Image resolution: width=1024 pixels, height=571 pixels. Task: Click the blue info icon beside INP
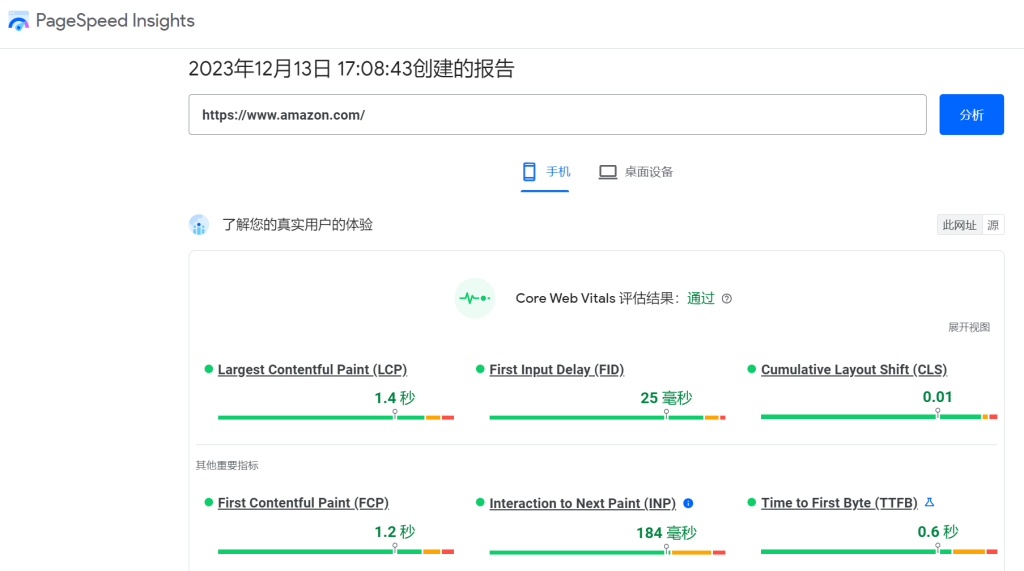coord(688,503)
